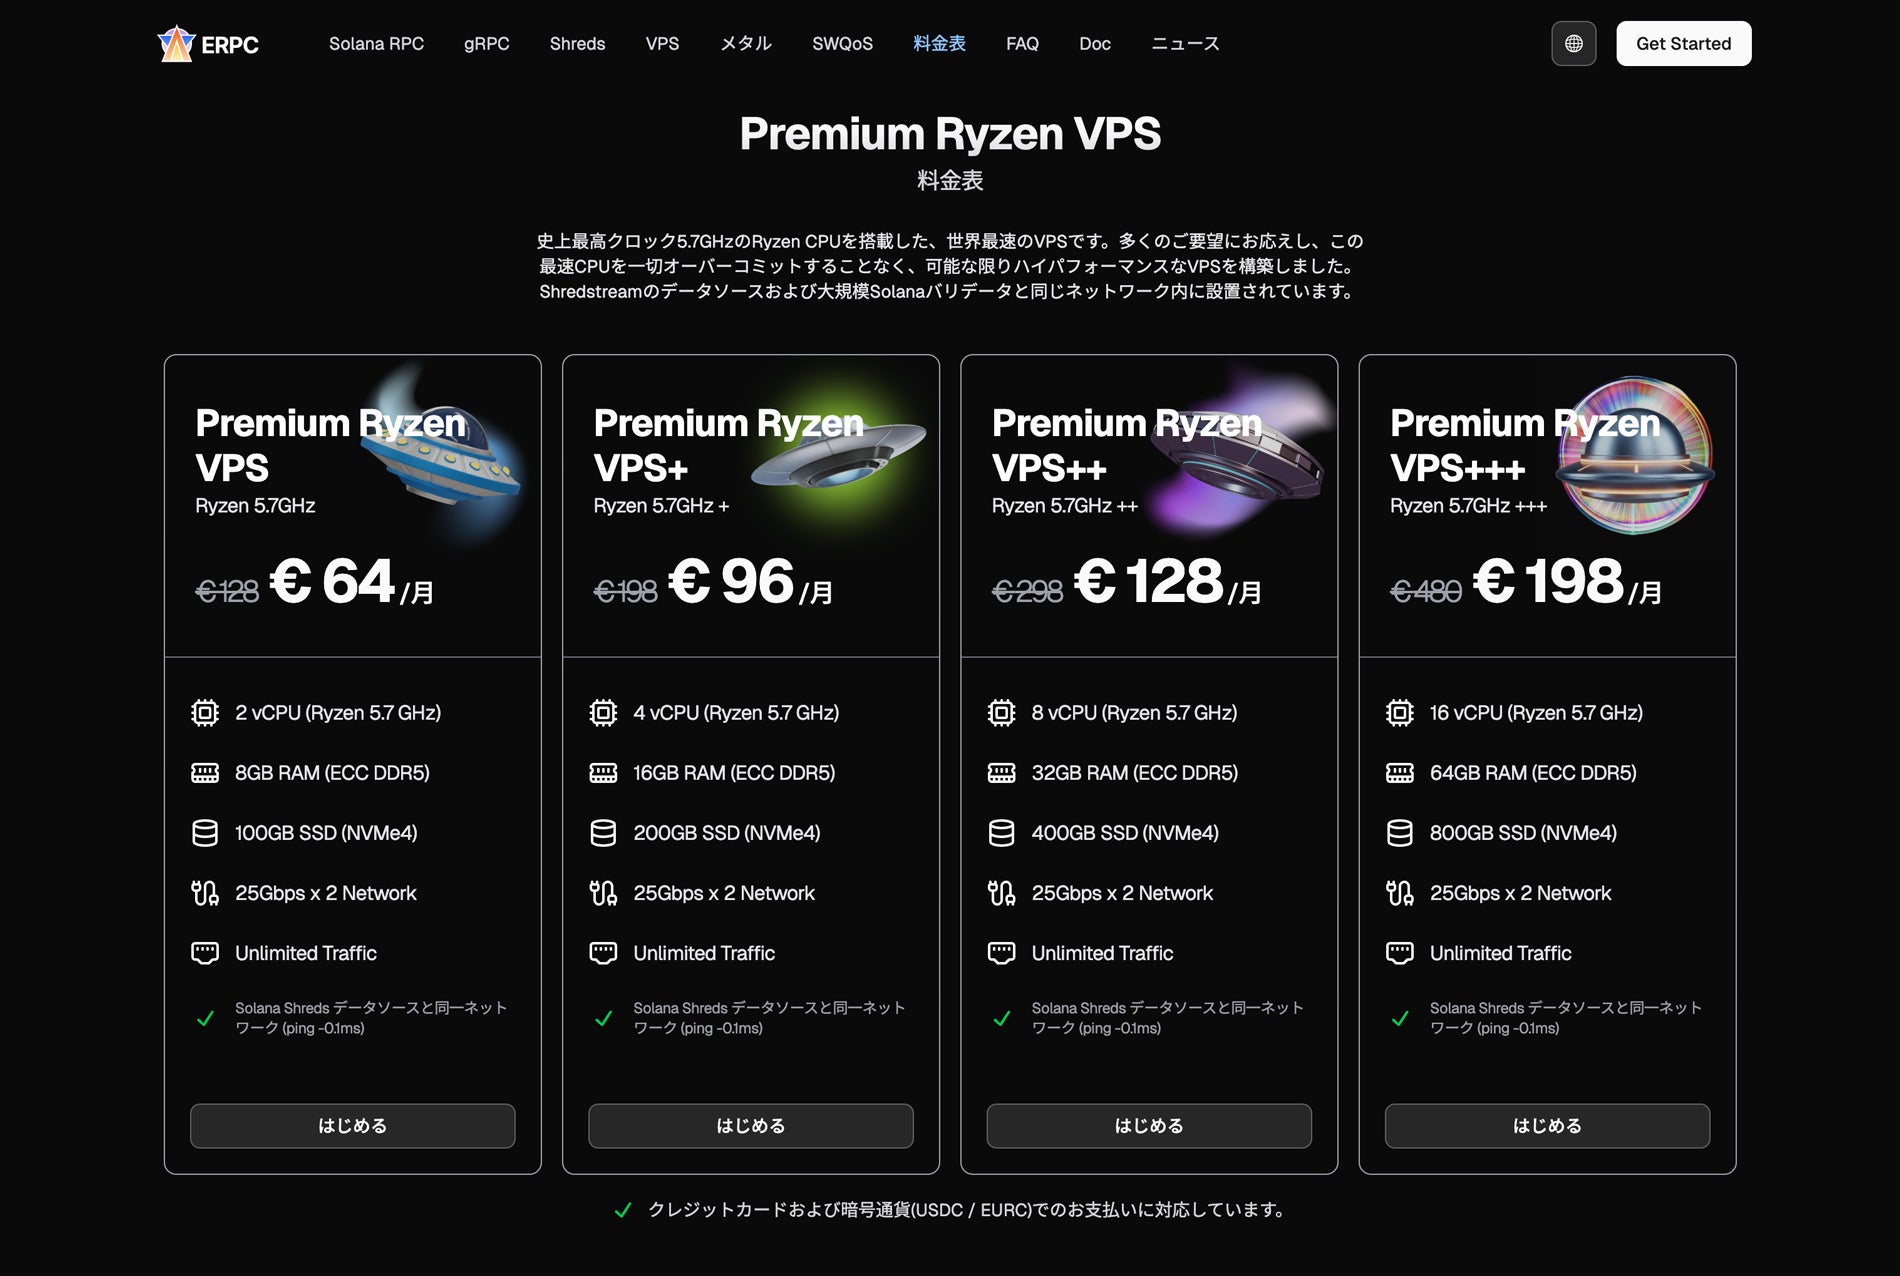Click the network cable icon in VPS+++ card
1900x1276 pixels.
pos(1399,893)
